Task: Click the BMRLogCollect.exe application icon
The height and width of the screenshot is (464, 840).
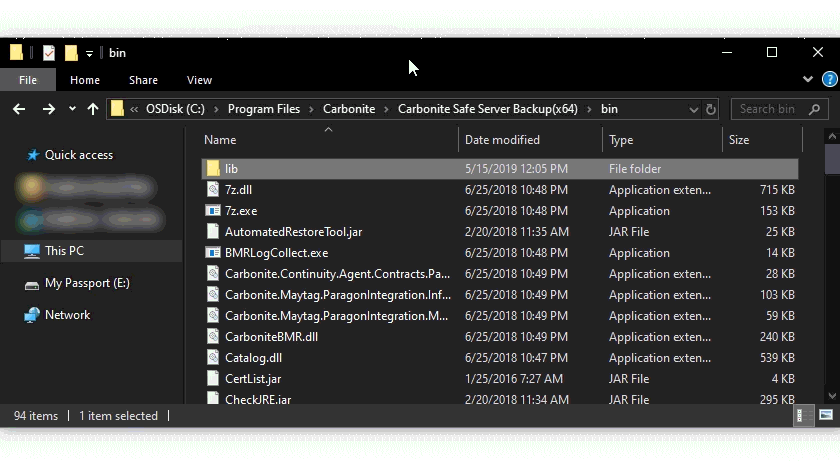Action: (213, 252)
